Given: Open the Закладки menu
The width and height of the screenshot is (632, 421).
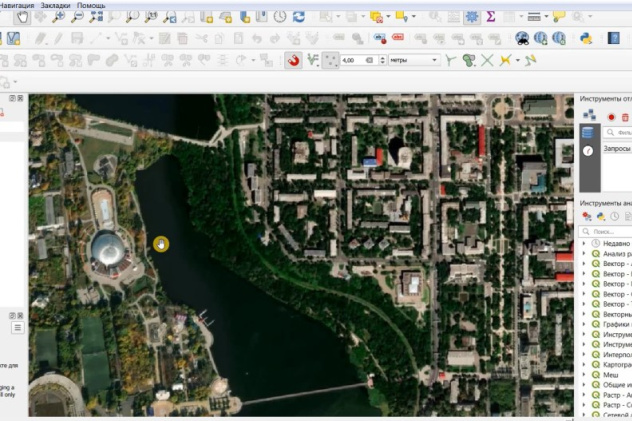Looking at the screenshot, I should coord(54,5).
